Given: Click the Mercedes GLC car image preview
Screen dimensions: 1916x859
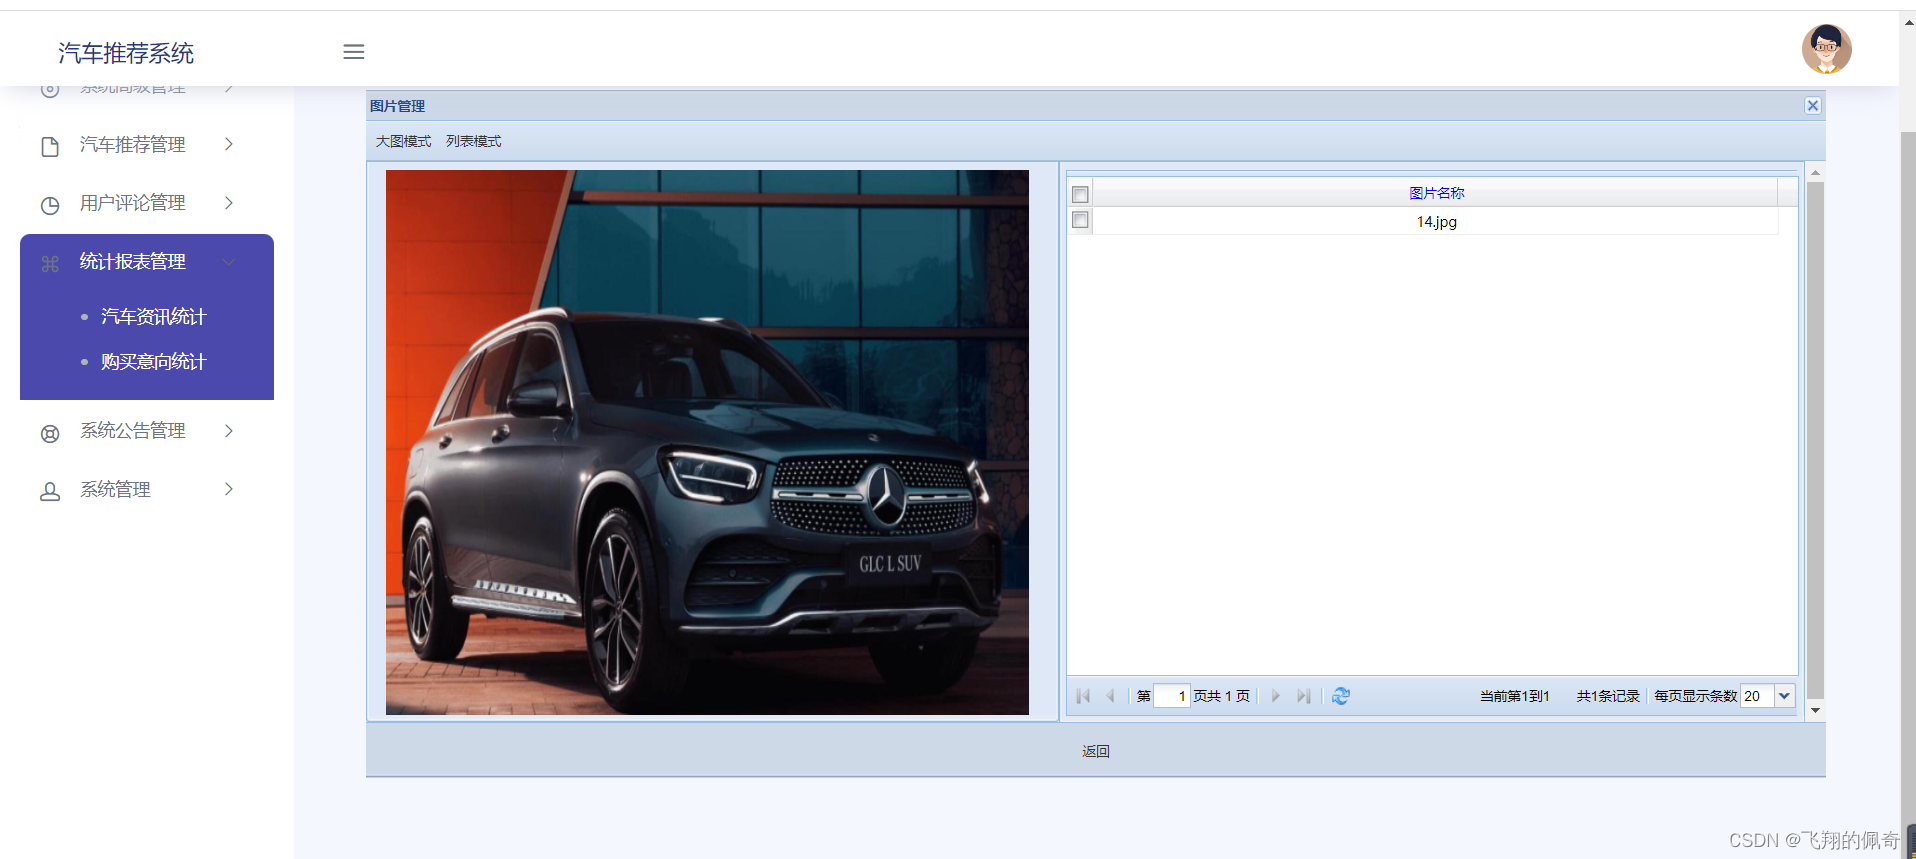Looking at the screenshot, I should tap(707, 442).
